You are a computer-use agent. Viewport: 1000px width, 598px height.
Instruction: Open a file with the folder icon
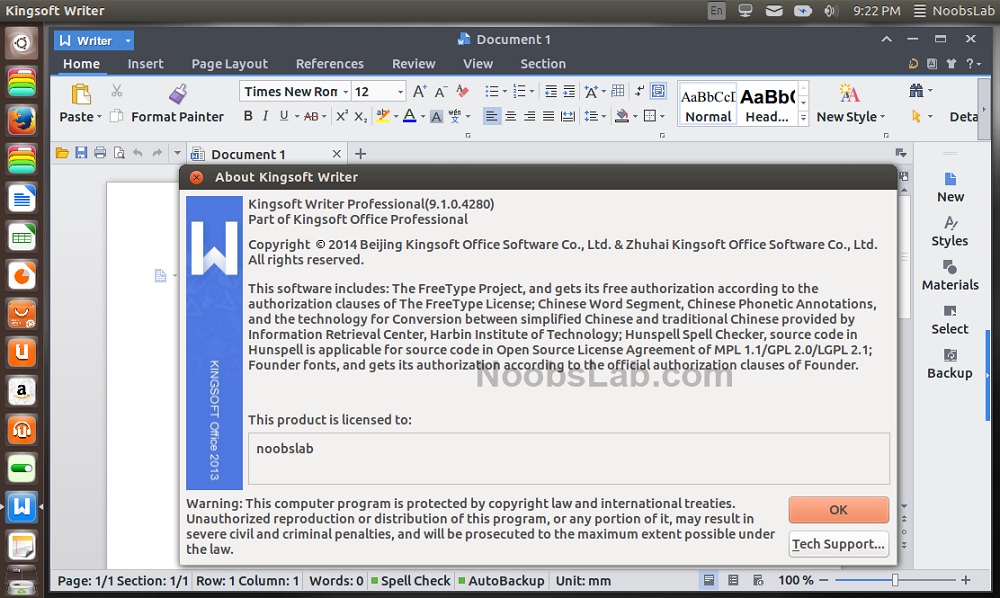point(62,153)
